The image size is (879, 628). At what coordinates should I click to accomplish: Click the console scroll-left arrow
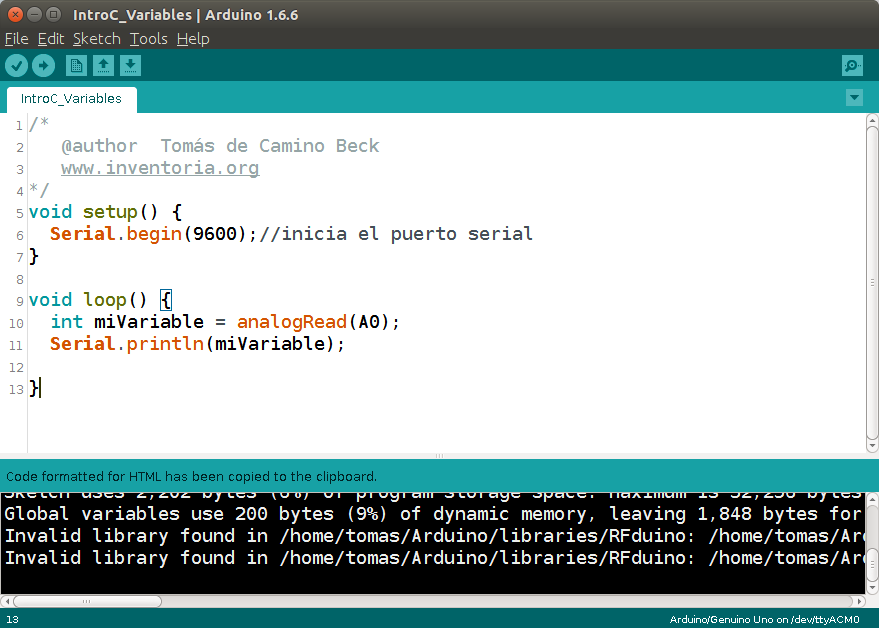(7, 601)
